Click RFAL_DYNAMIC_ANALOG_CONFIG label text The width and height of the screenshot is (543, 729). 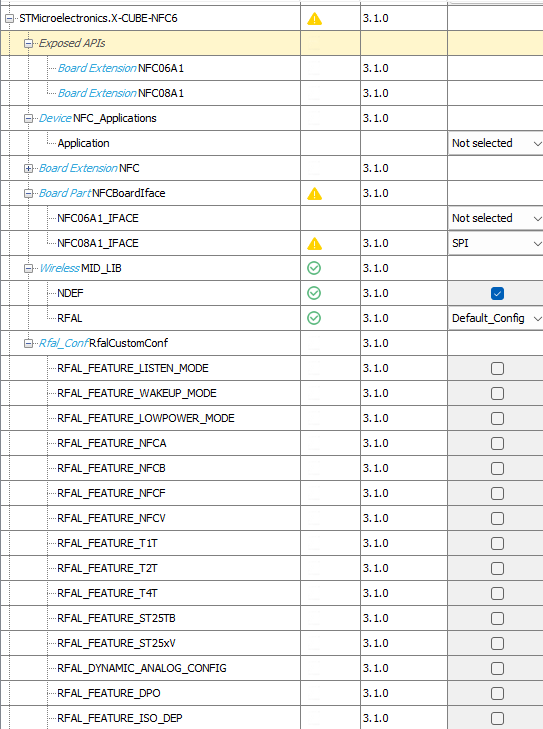142,669
